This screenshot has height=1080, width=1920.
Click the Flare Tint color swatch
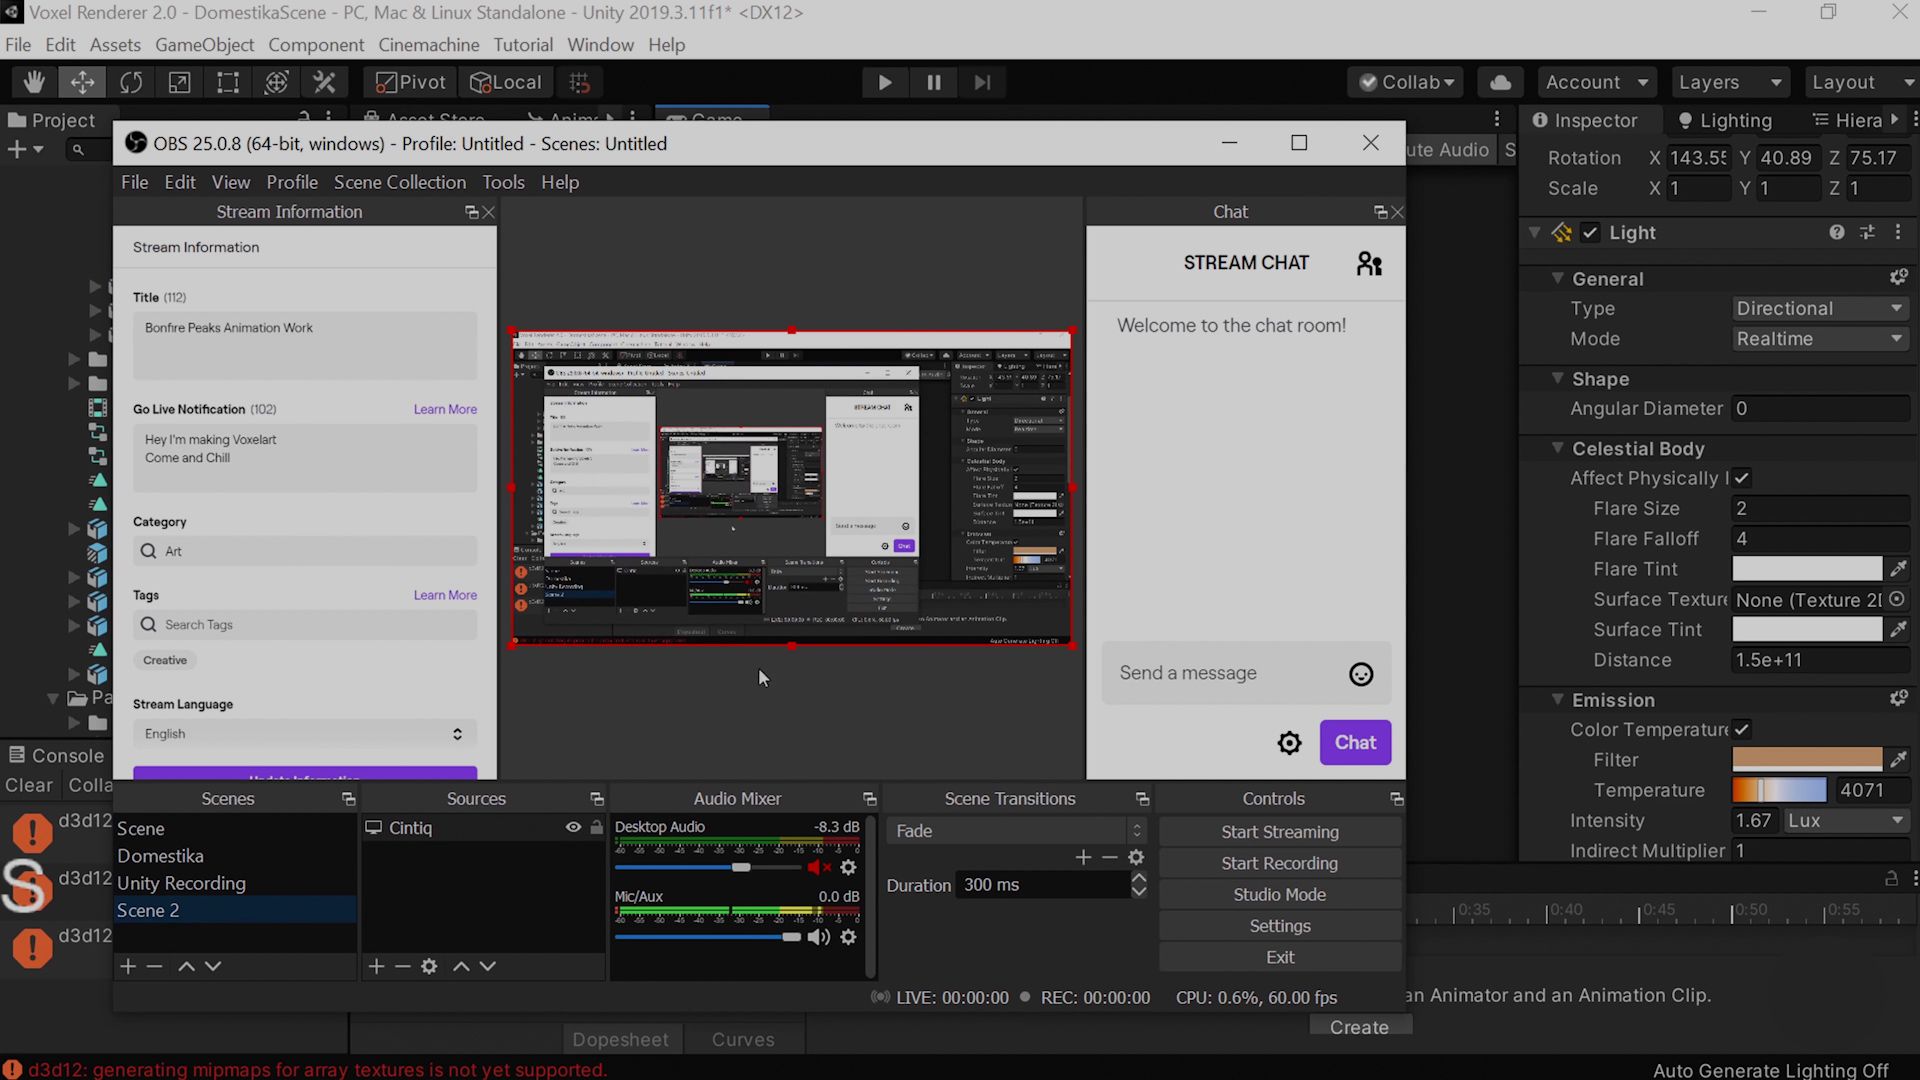[x=1806, y=569]
